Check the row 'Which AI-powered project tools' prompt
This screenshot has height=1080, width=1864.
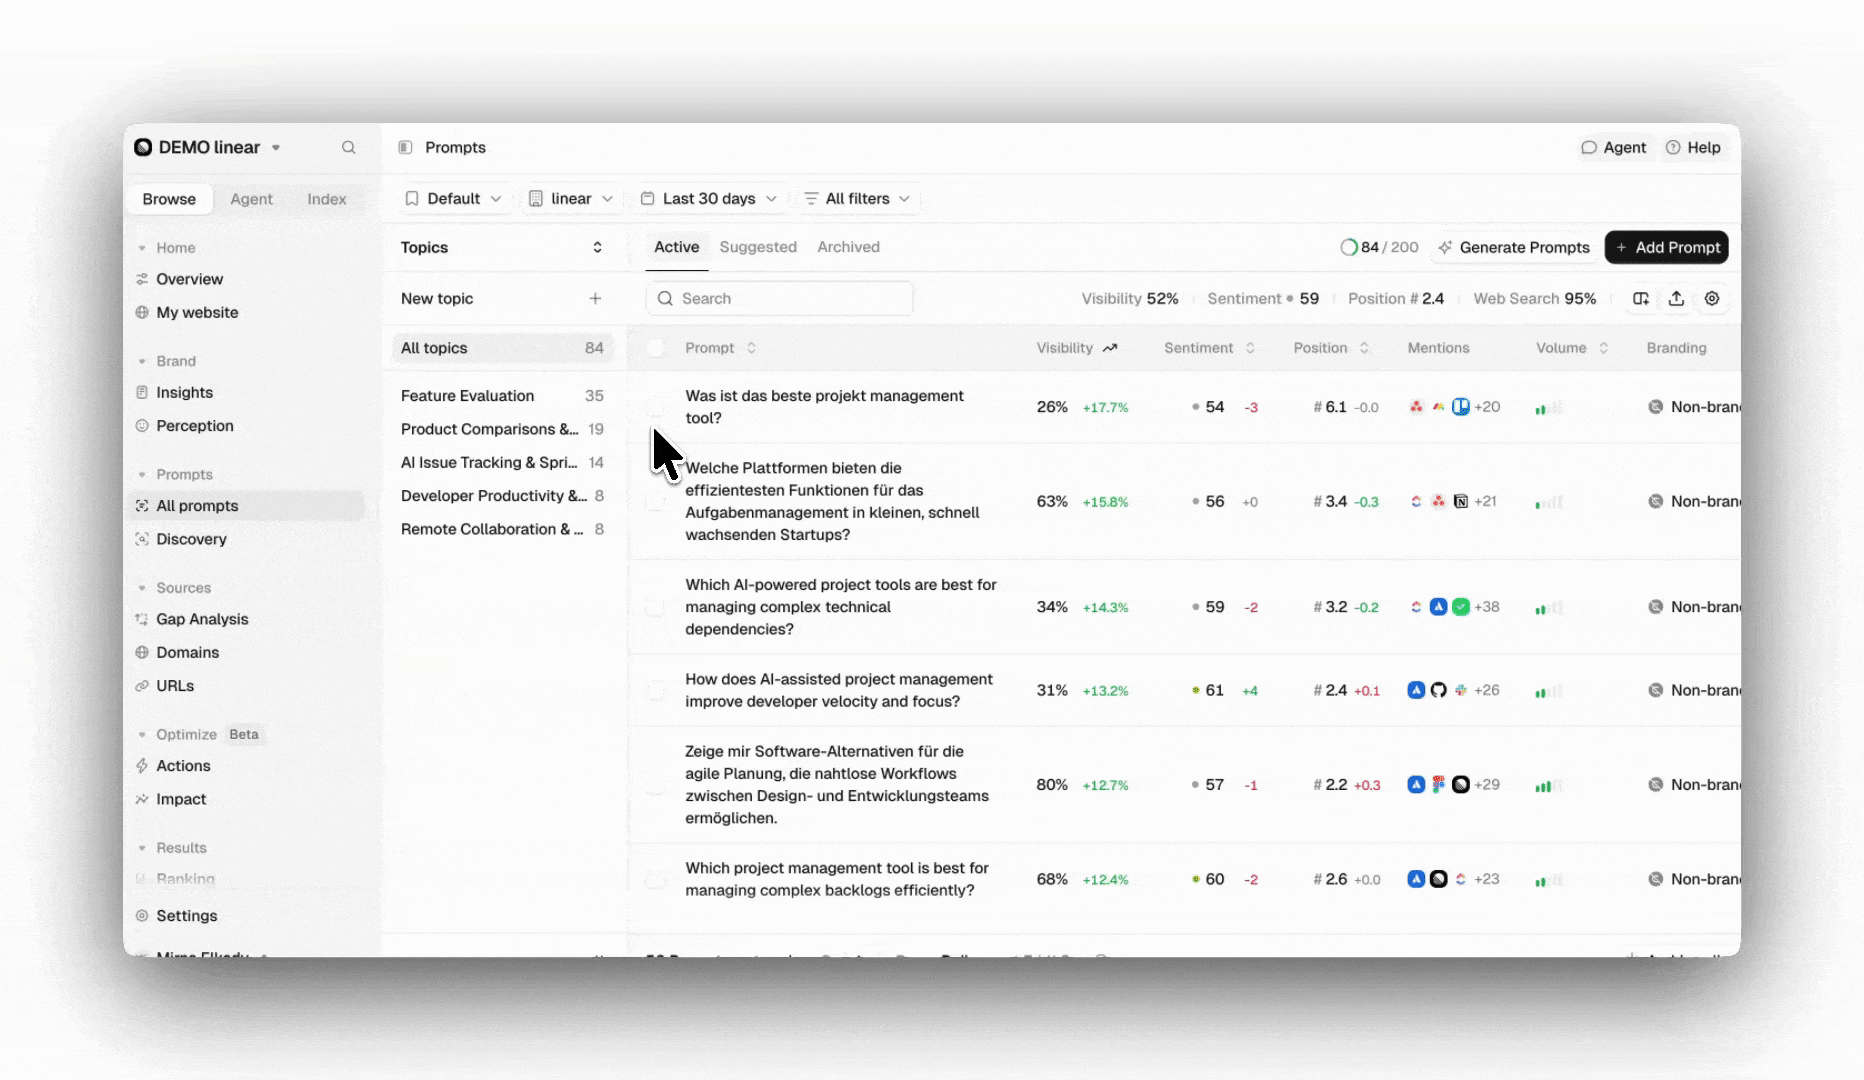655,607
